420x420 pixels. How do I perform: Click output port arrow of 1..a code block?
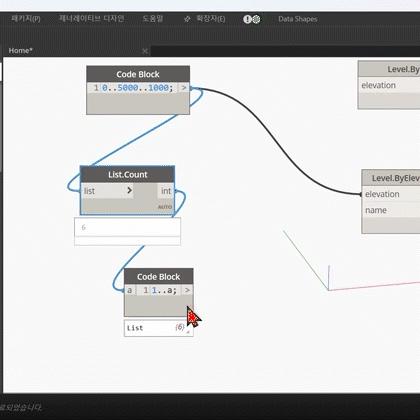(187, 290)
